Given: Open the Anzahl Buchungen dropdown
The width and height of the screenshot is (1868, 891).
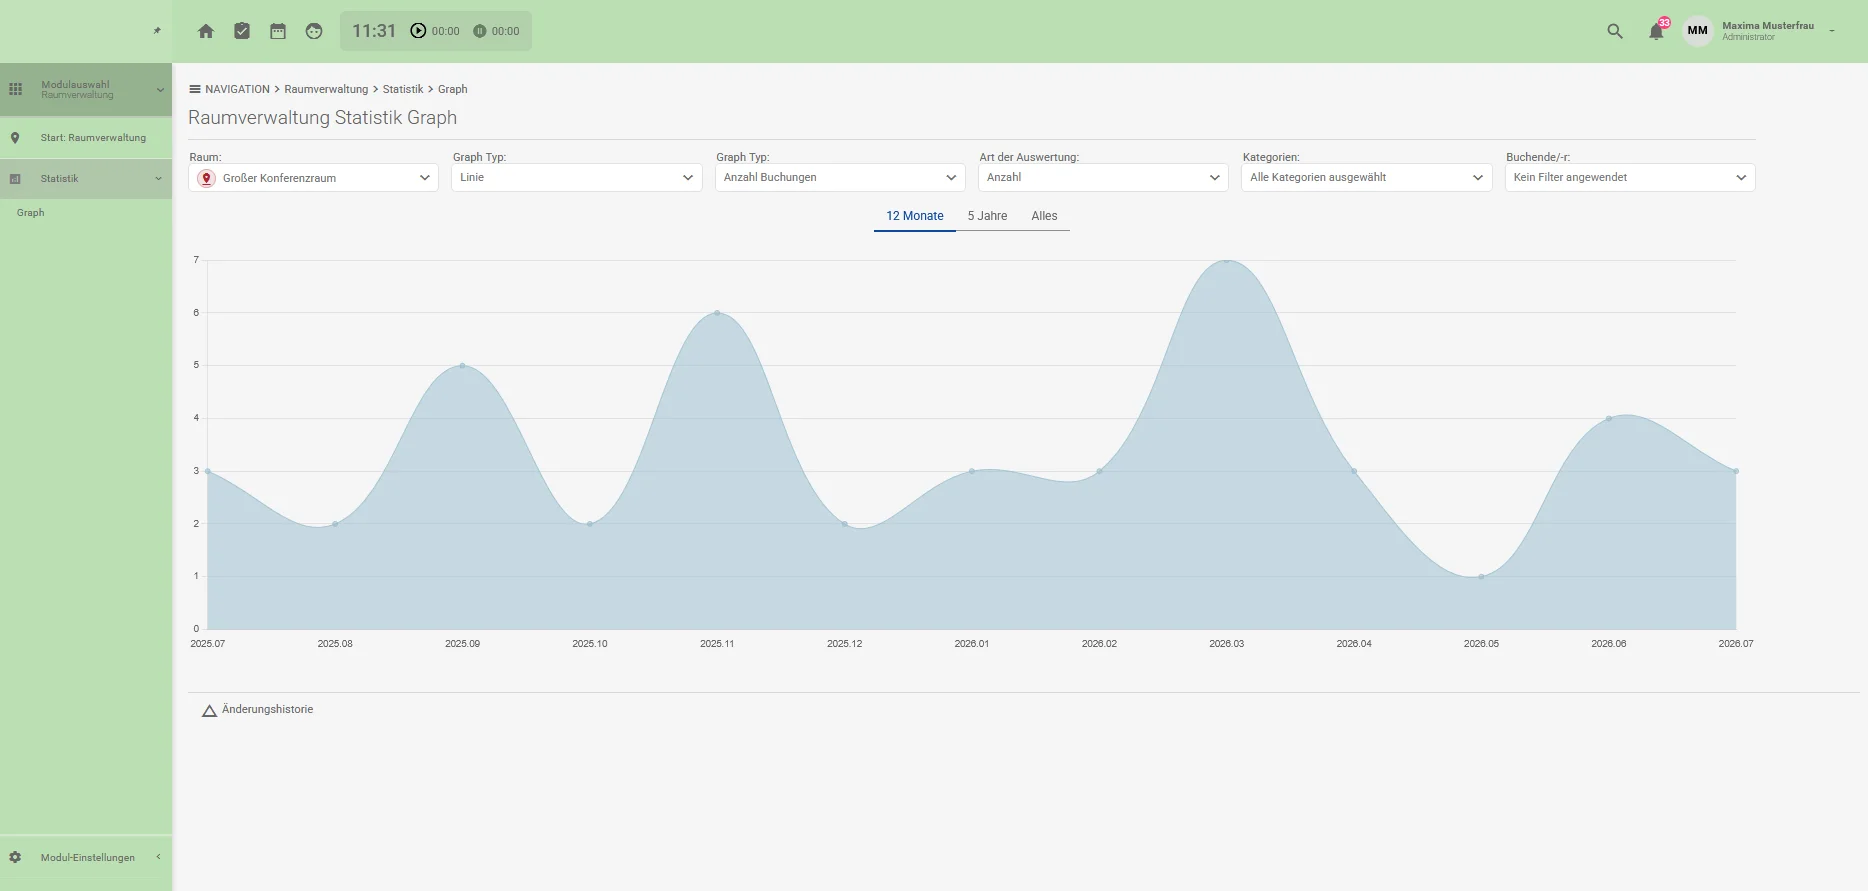Looking at the screenshot, I should click(x=840, y=177).
